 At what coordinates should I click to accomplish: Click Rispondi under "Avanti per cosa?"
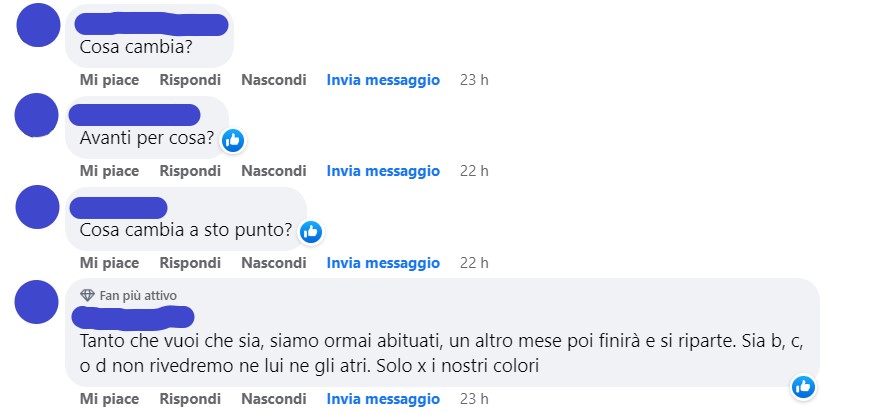190,171
